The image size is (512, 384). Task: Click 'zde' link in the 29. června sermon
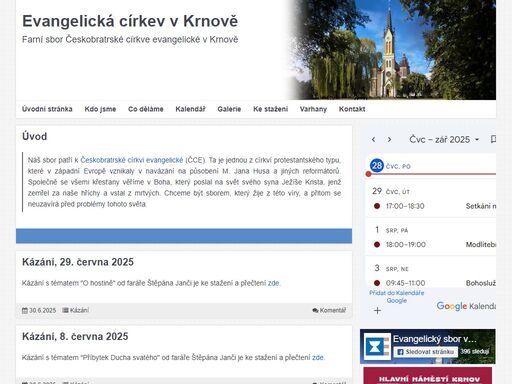coord(273,283)
